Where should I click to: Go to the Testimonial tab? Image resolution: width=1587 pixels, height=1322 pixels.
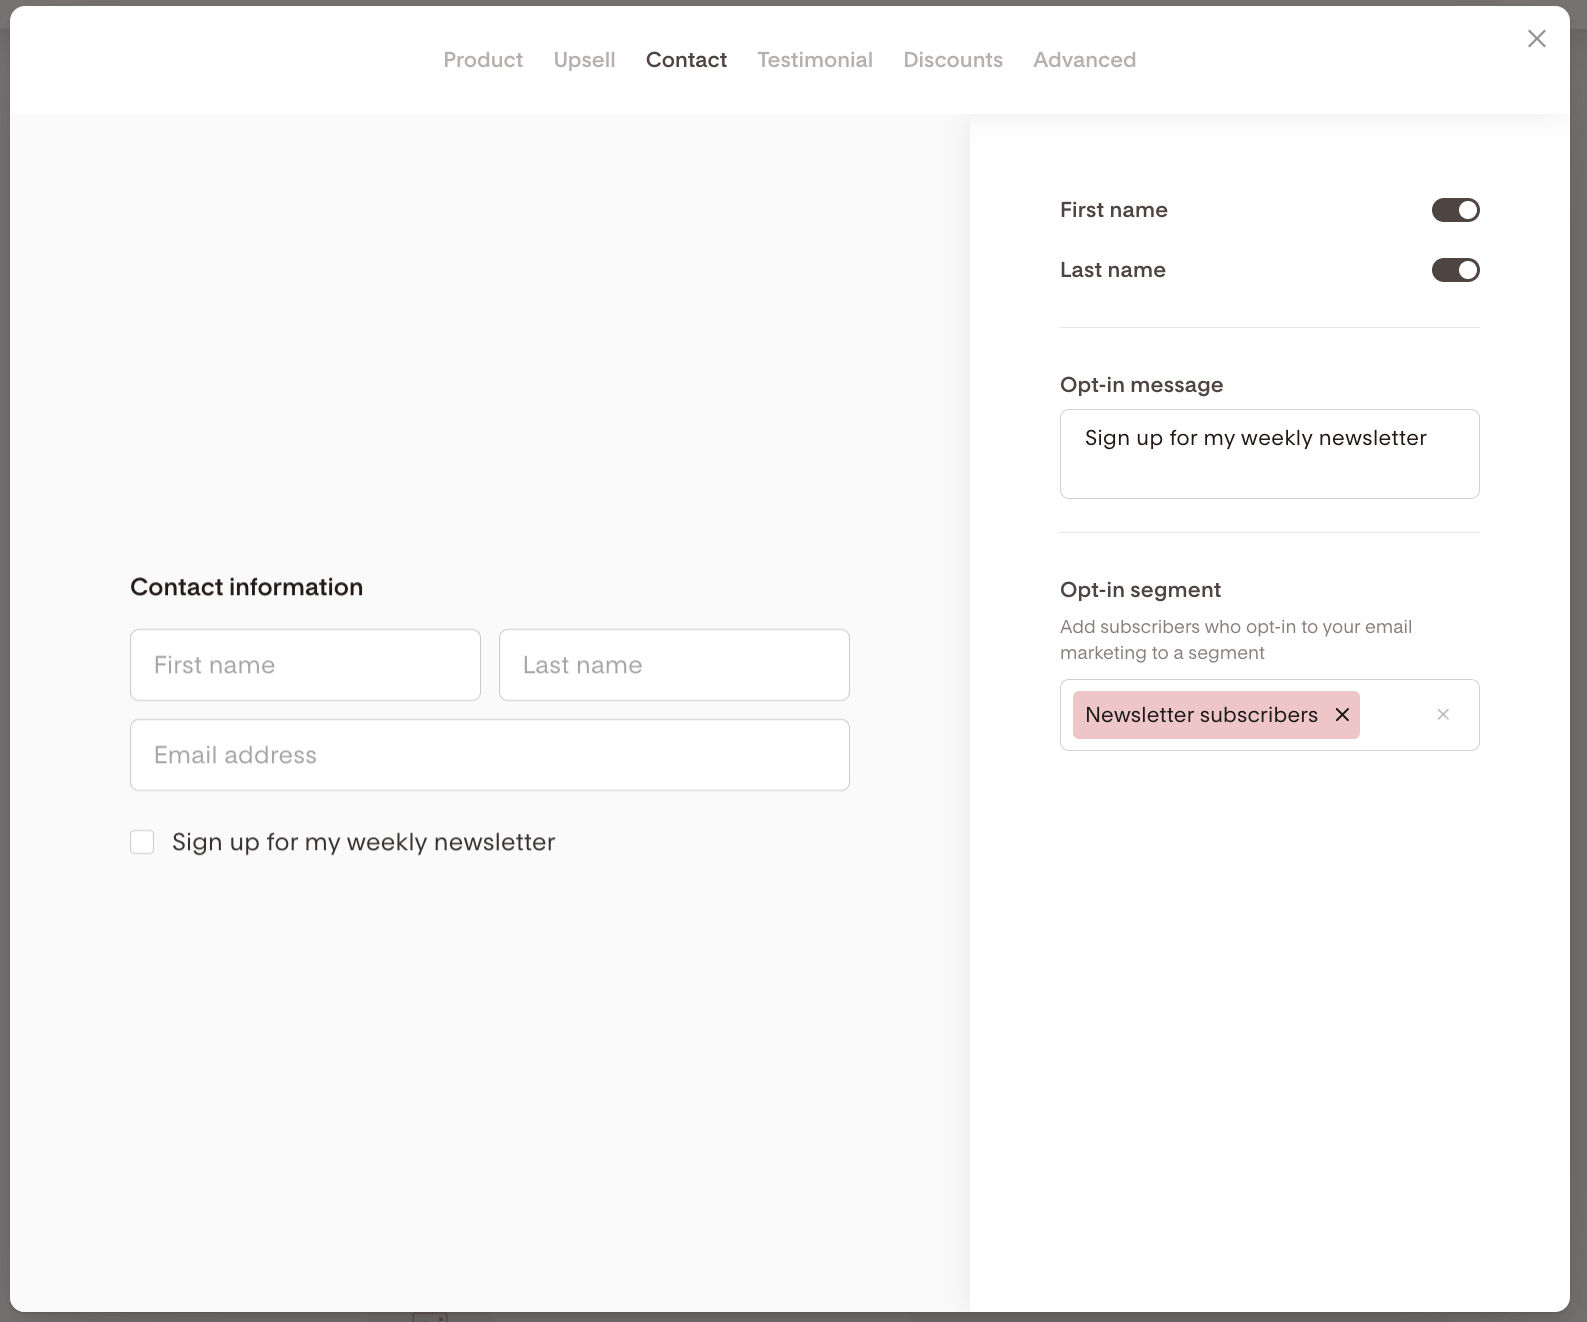tap(814, 60)
